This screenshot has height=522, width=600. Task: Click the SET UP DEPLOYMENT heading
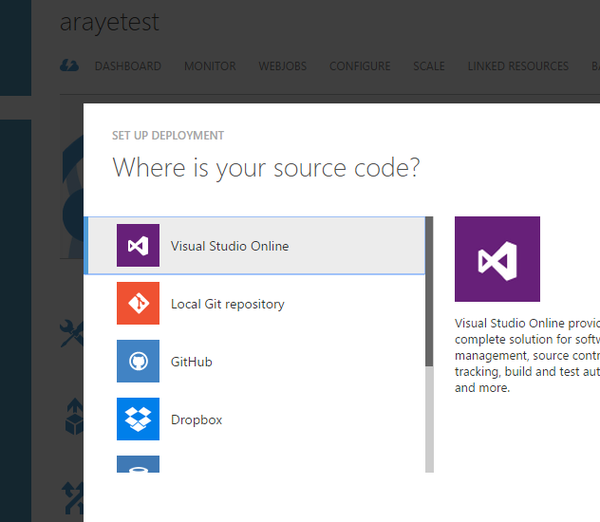168,135
